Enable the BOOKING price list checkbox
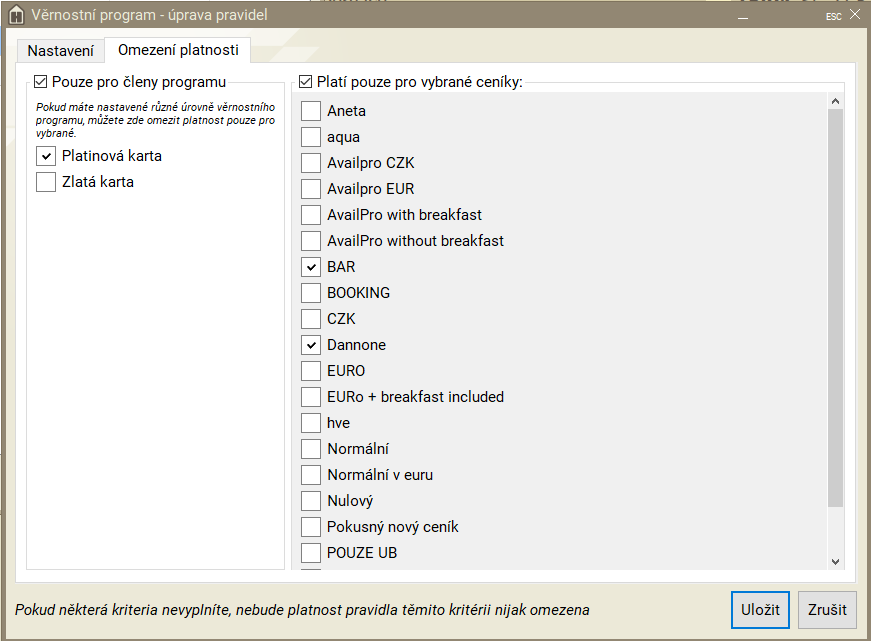 coord(311,293)
